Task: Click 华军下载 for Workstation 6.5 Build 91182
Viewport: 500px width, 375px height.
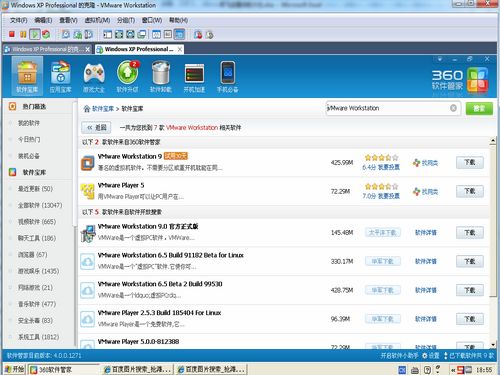Action: [x=382, y=261]
